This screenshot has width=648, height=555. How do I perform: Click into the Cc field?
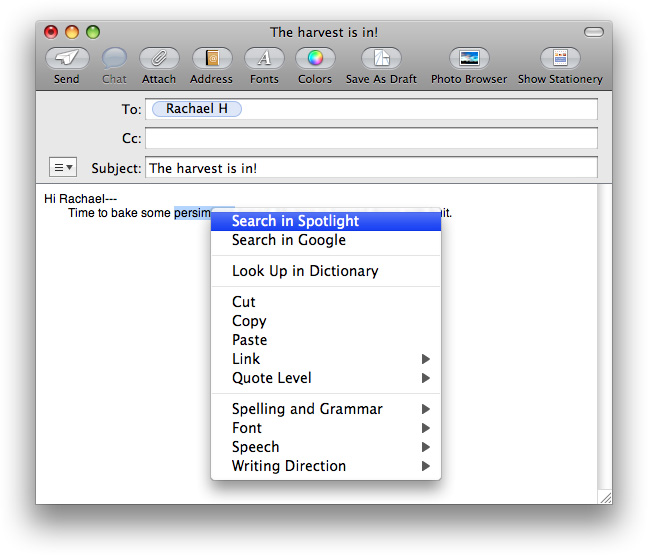point(371,138)
